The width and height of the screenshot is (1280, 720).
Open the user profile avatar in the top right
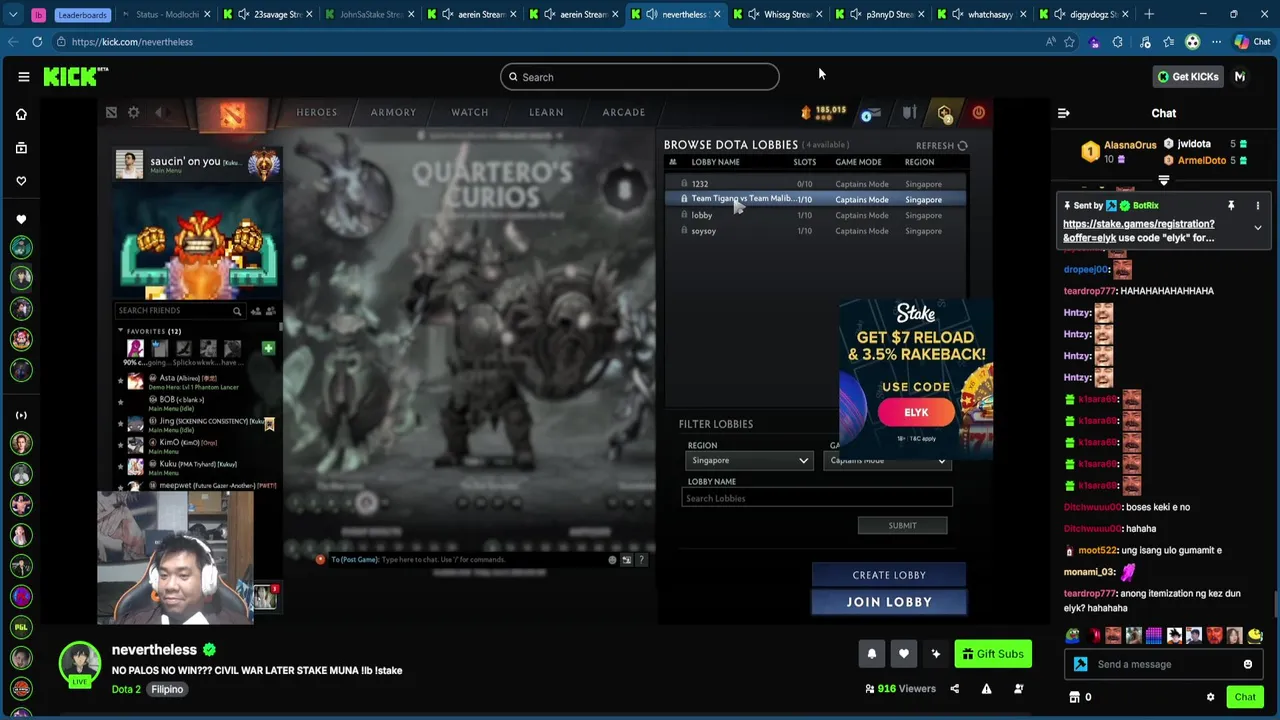tap(1240, 77)
